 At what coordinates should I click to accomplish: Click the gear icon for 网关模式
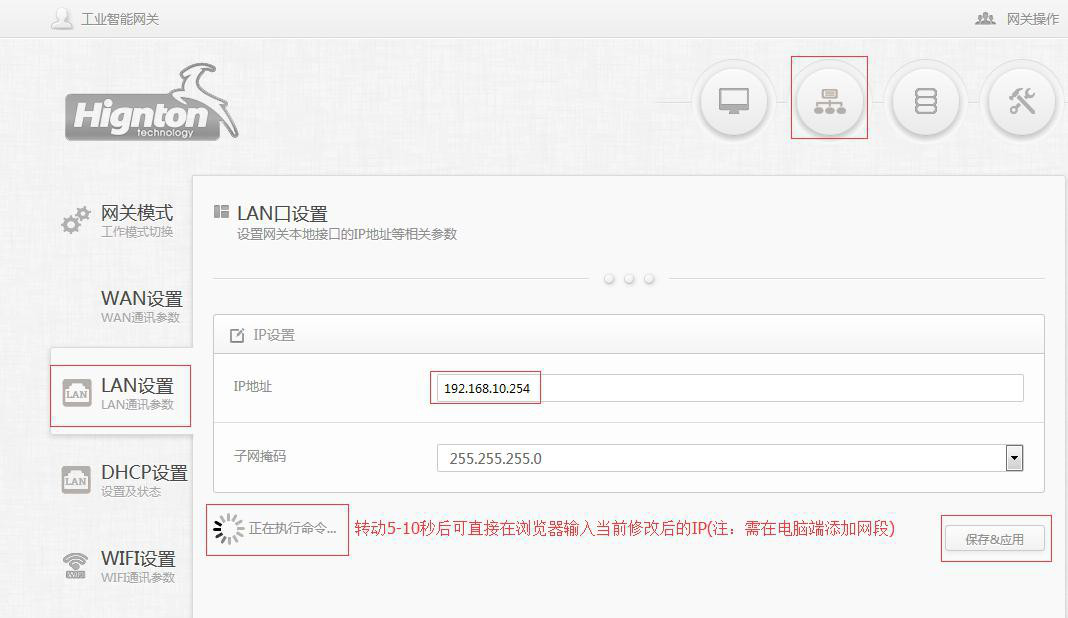click(76, 221)
